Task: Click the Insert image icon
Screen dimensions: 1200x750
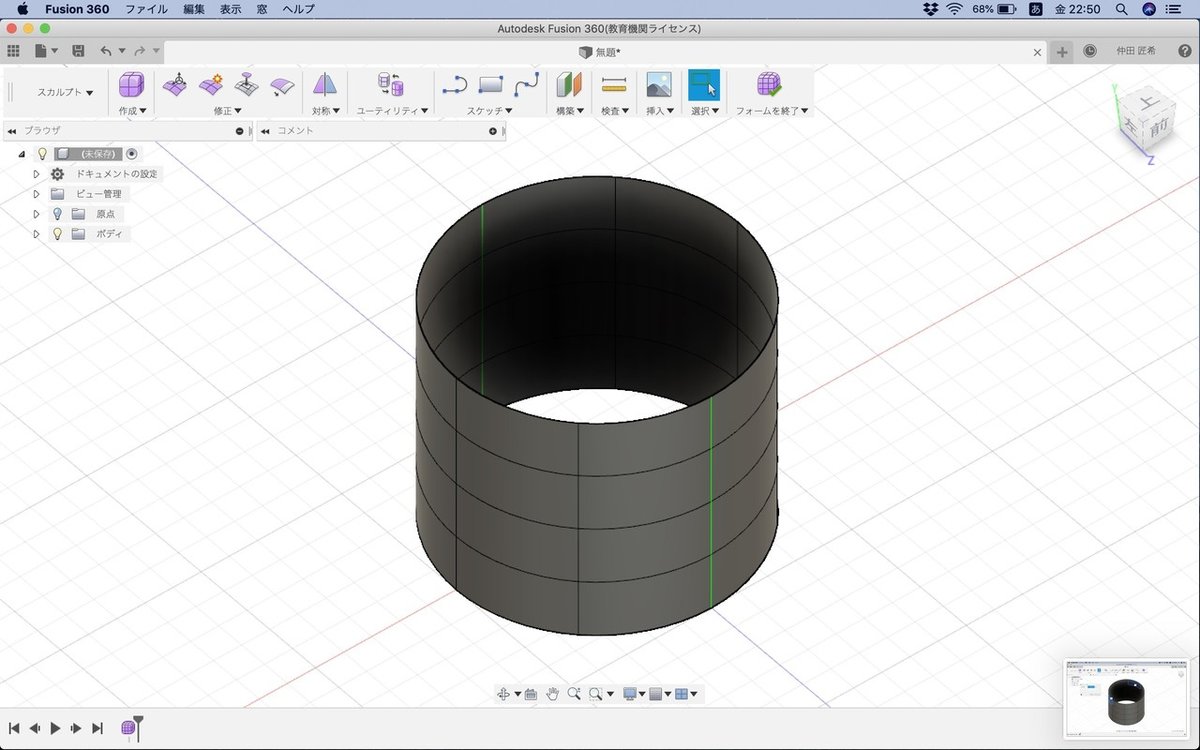Action: point(658,85)
